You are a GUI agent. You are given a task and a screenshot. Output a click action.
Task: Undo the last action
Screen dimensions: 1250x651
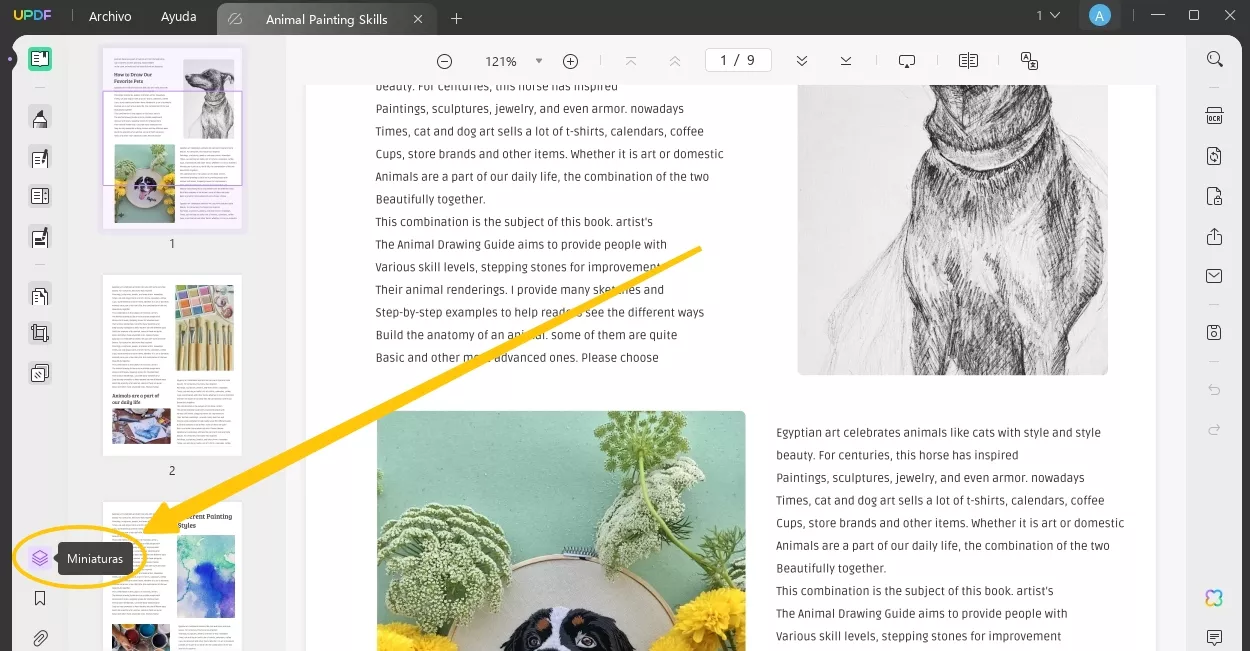point(1215,390)
